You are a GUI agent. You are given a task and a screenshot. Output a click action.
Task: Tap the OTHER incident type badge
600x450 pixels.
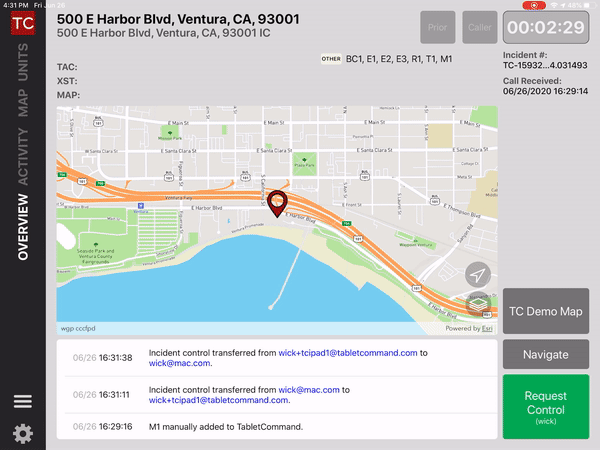330,59
